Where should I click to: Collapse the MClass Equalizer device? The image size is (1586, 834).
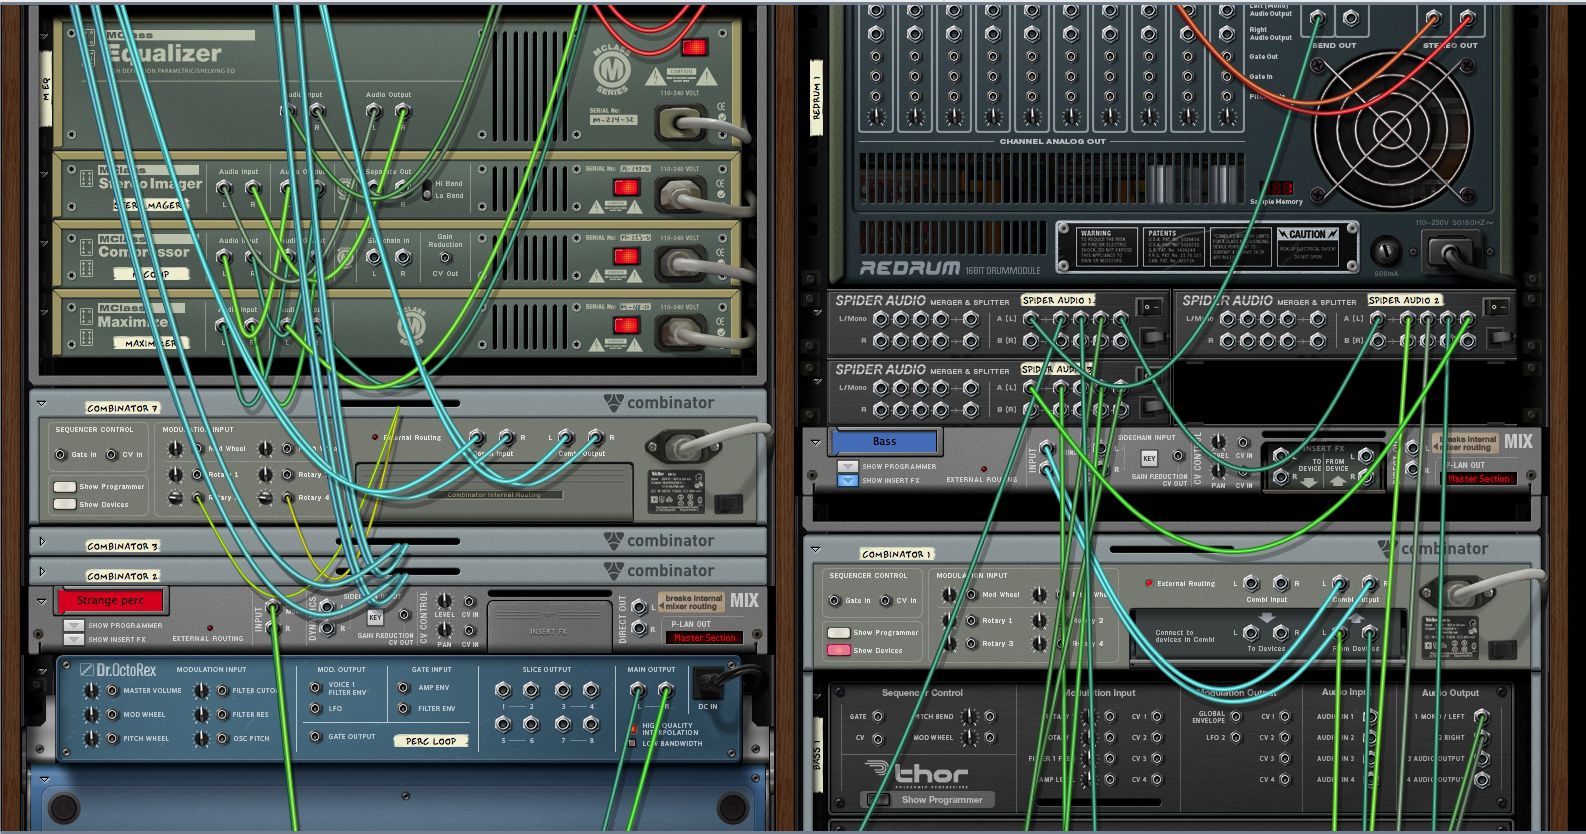pos(44,36)
